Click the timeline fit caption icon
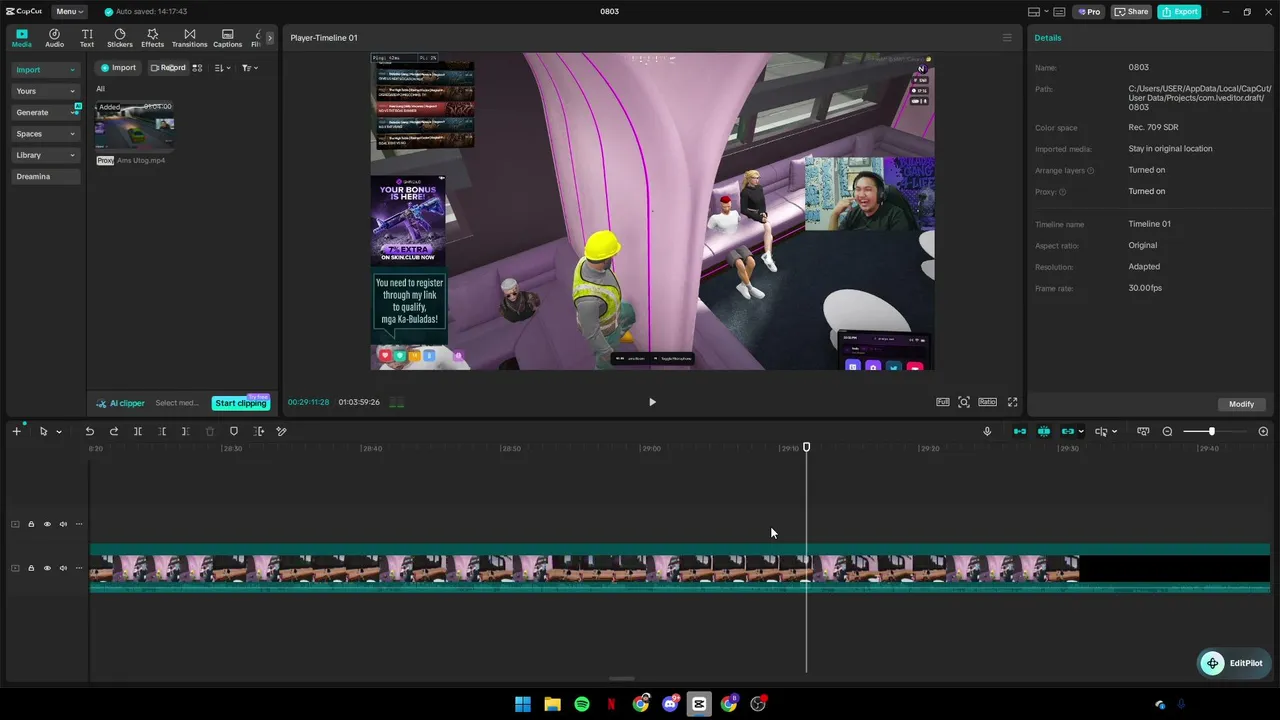The height and width of the screenshot is (720, 1280). [1143, 431]
